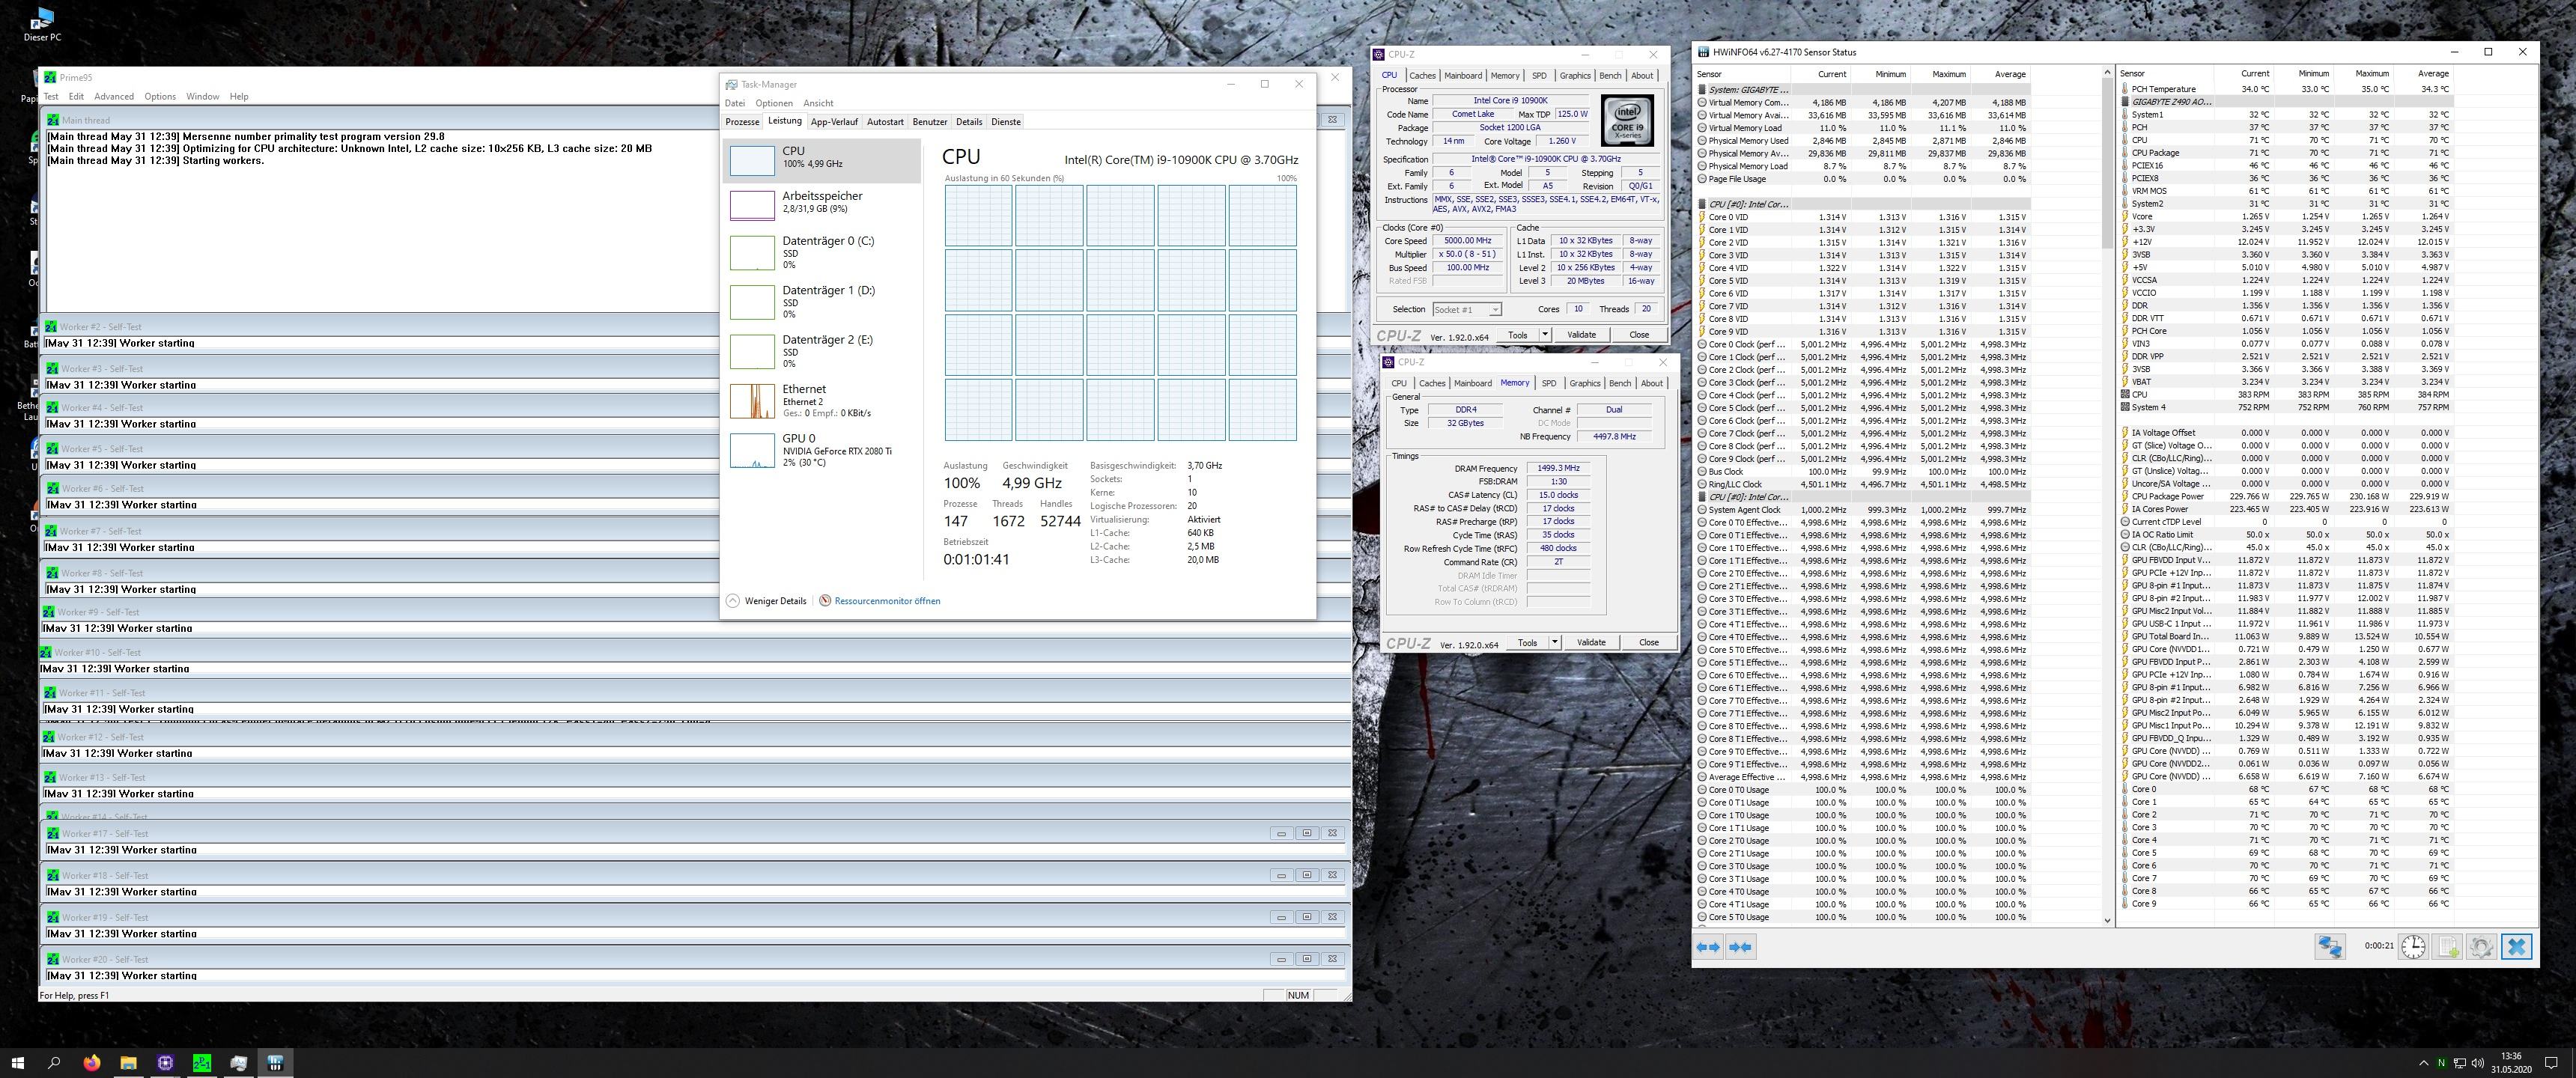Switch to Prozesse tab in Task-Manager

[742, 122]
